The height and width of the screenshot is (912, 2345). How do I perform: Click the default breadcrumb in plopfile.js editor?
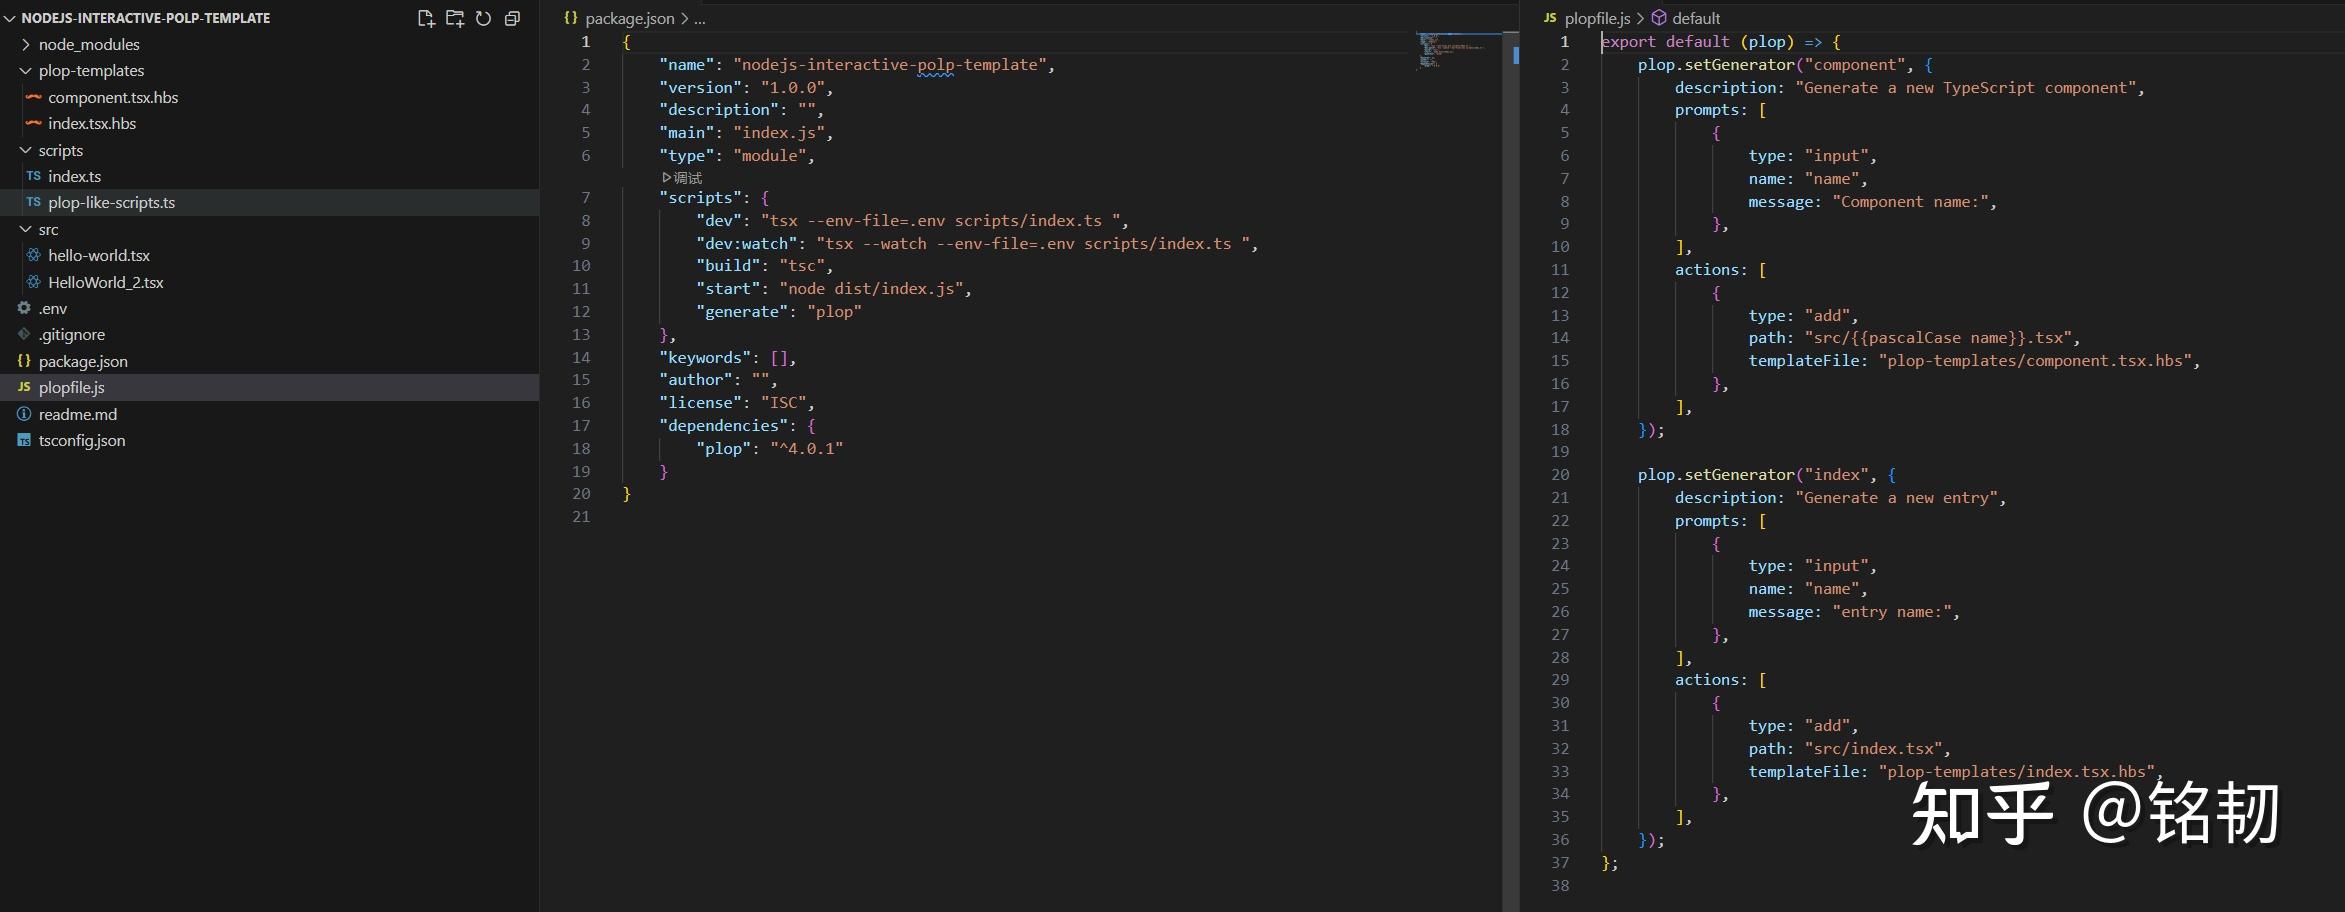[1697, 18]
